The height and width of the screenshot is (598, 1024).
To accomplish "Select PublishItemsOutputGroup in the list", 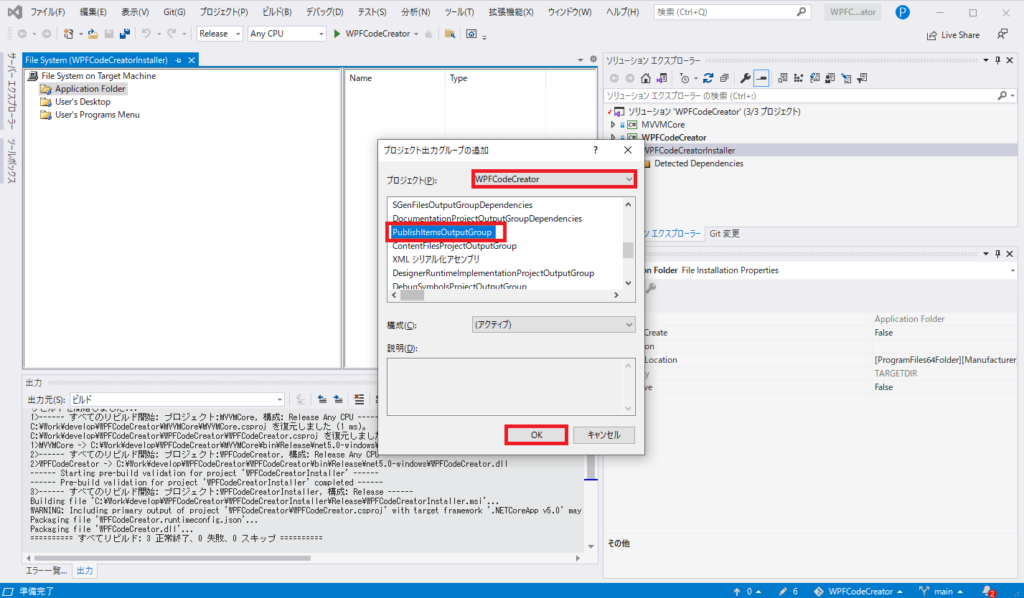I will click(442, 232).
